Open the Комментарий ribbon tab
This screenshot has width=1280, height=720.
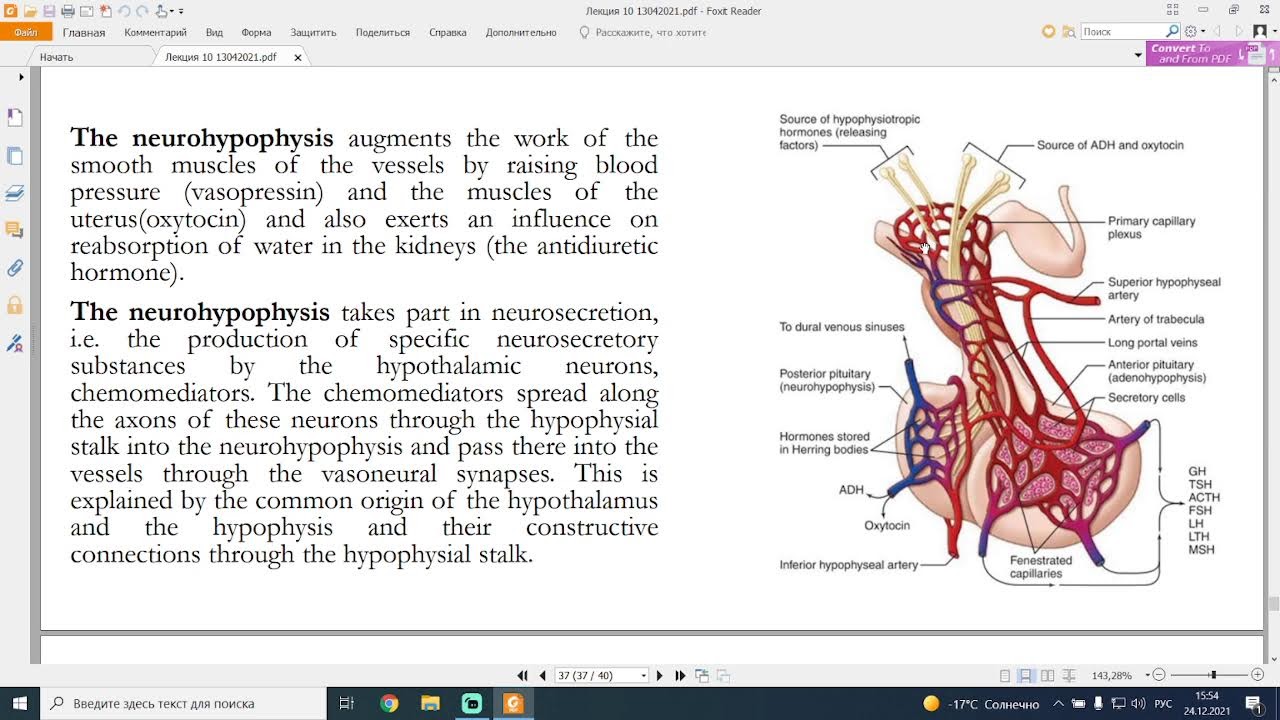click(x=155, y=32)
